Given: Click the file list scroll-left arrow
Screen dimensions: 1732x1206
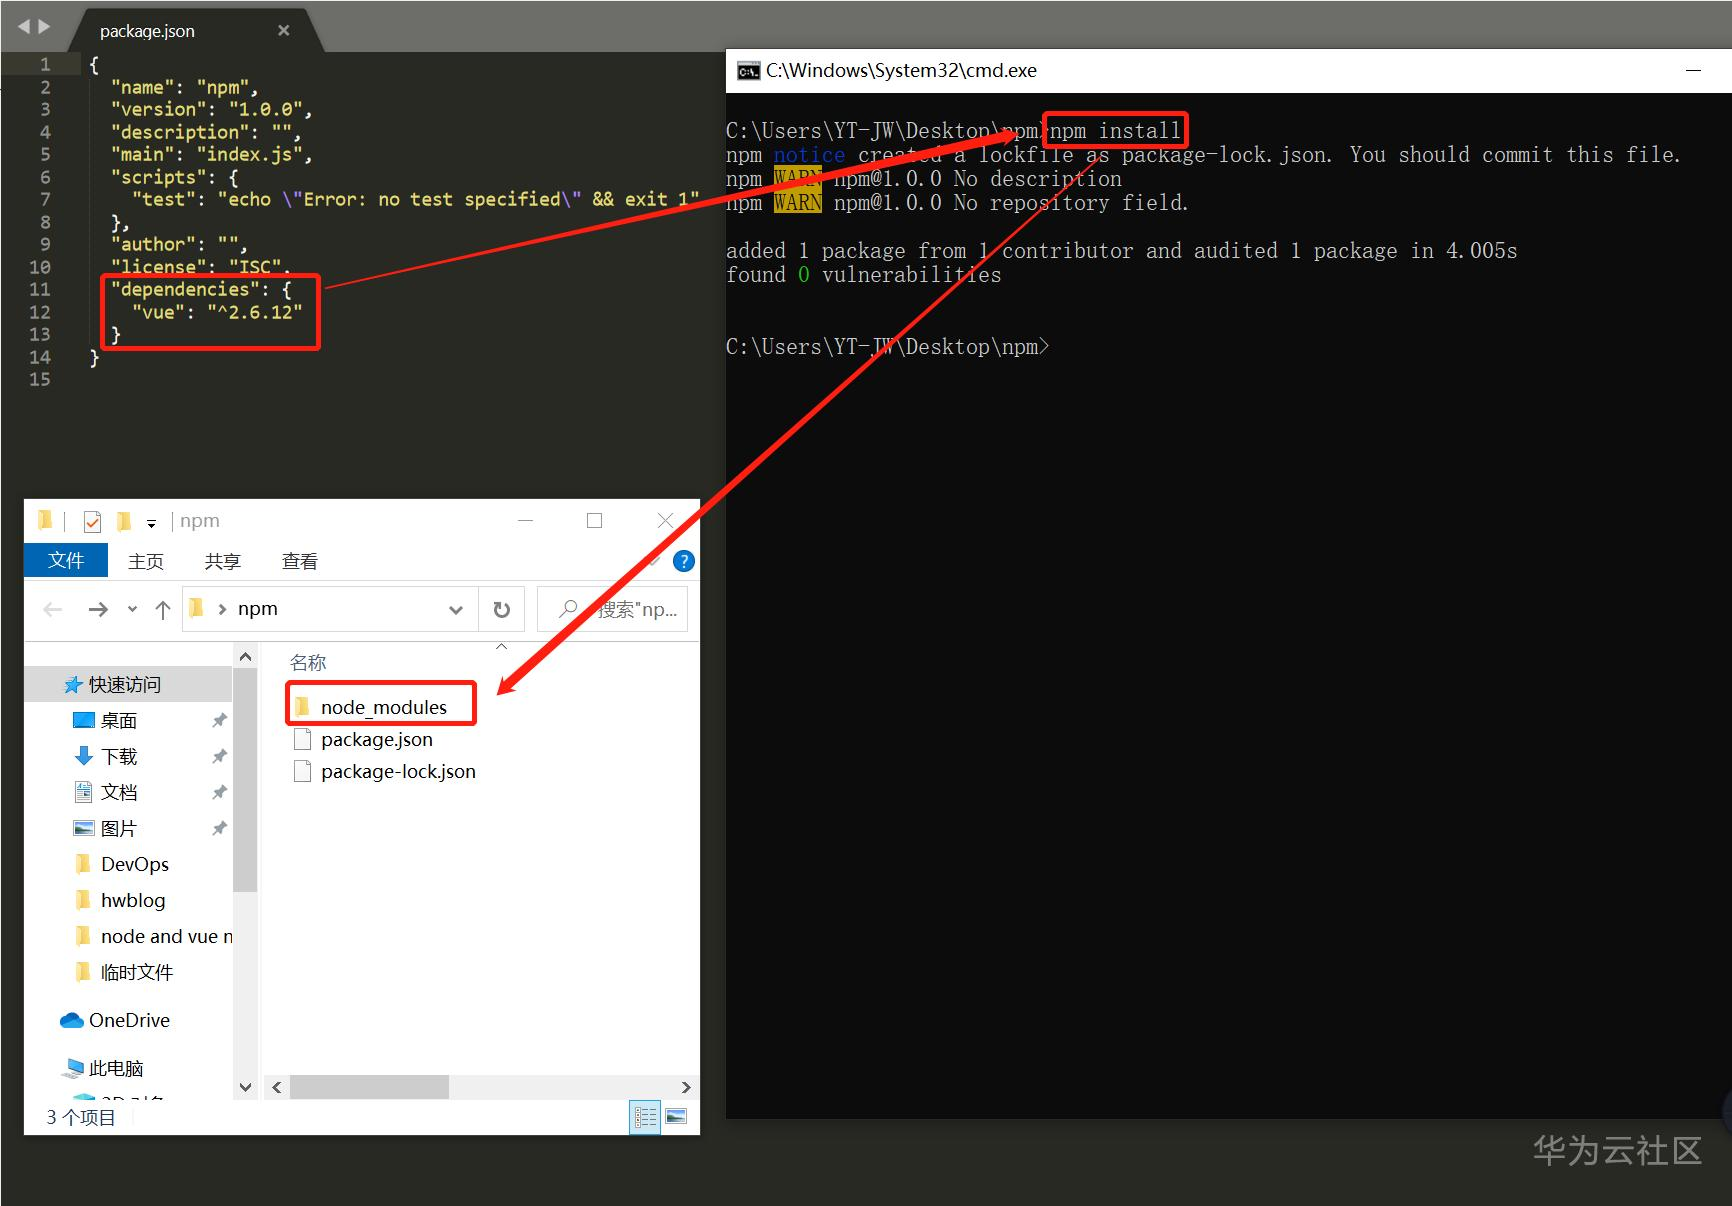Looking at the screenshot, I should [x=277, y=1087].
